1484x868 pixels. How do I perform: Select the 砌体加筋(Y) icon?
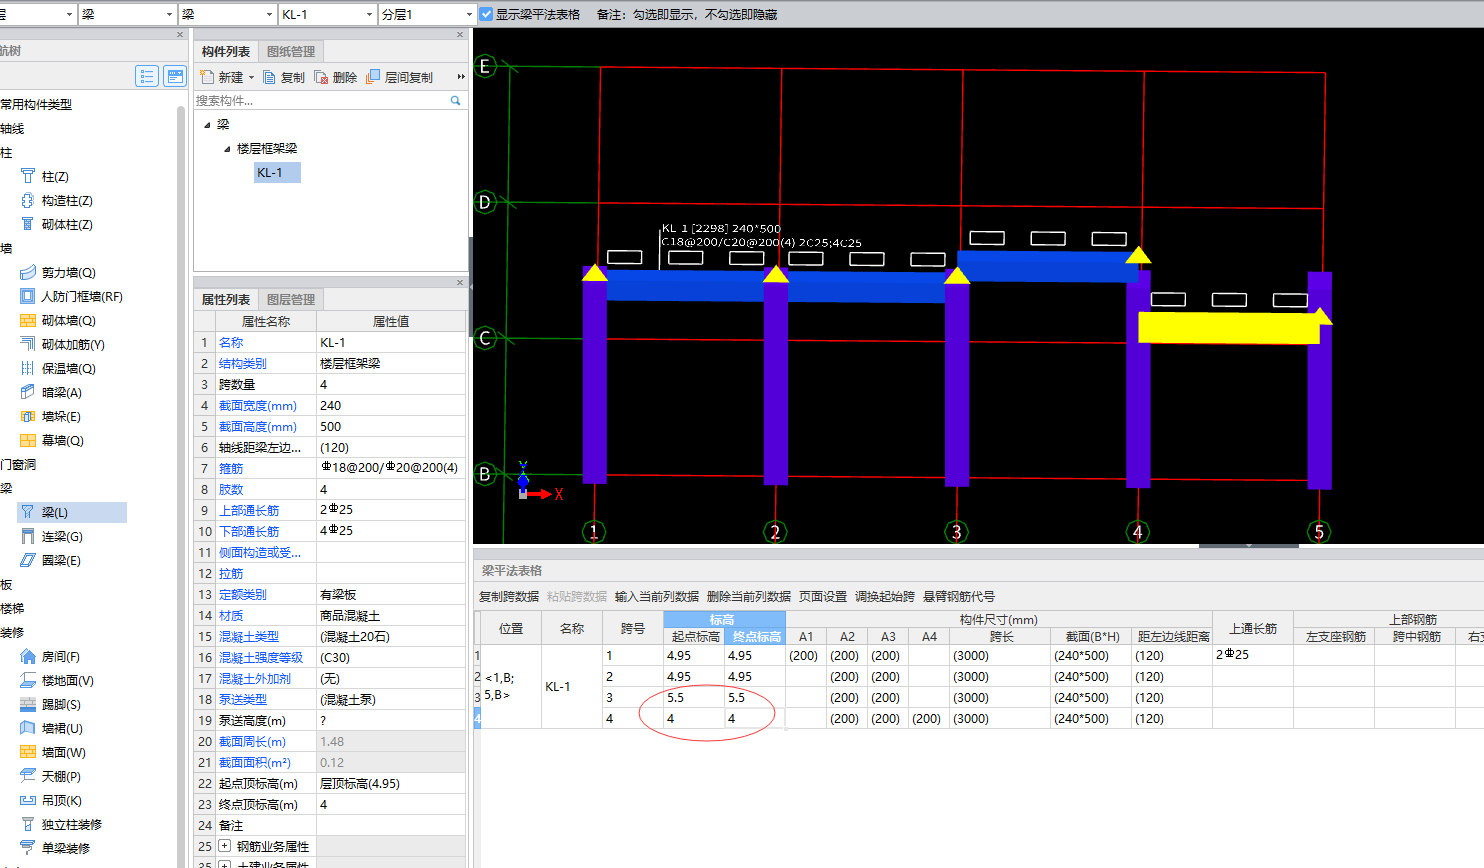point(28,344)
